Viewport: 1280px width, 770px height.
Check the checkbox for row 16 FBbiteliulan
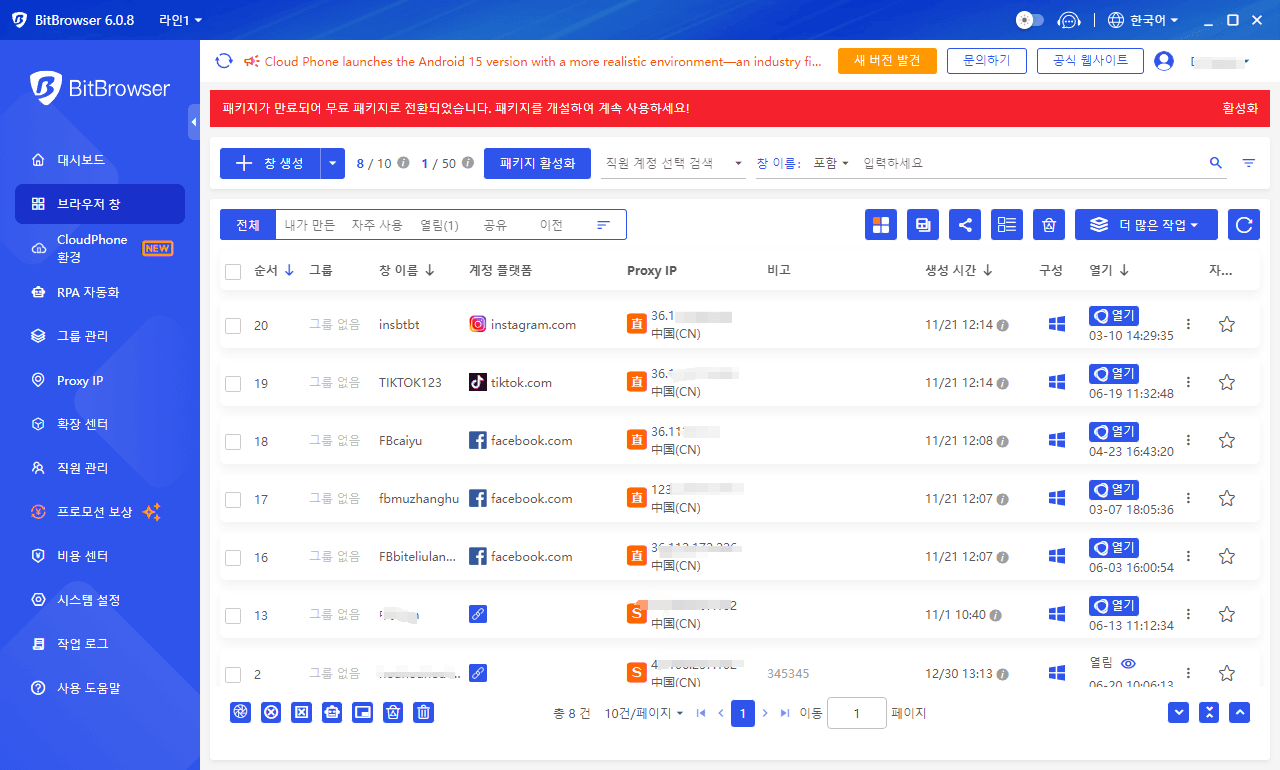click(x=233, y=557)
